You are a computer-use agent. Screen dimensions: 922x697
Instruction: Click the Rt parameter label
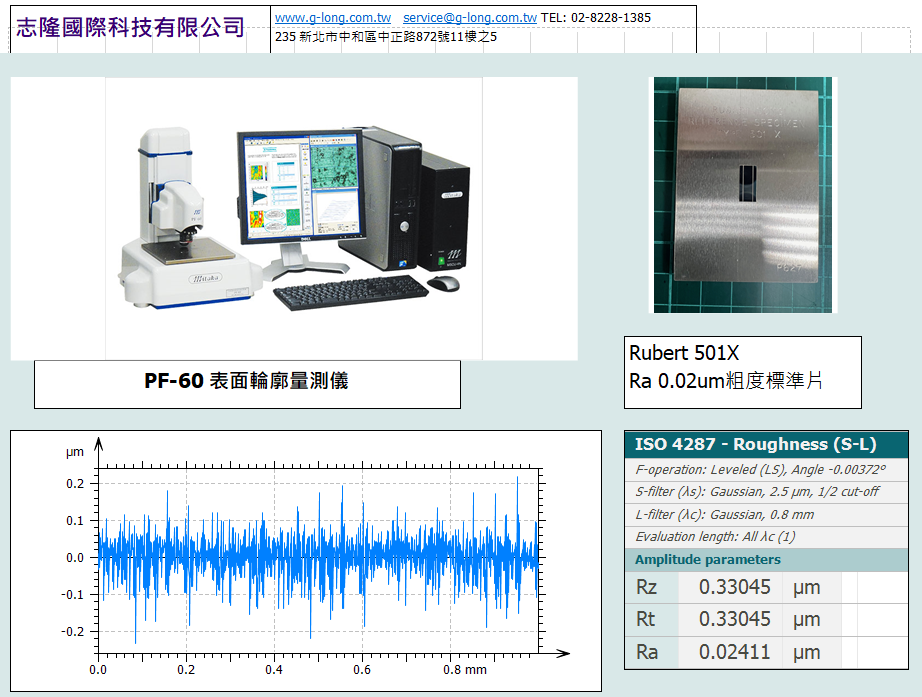[x=645, y=619]
